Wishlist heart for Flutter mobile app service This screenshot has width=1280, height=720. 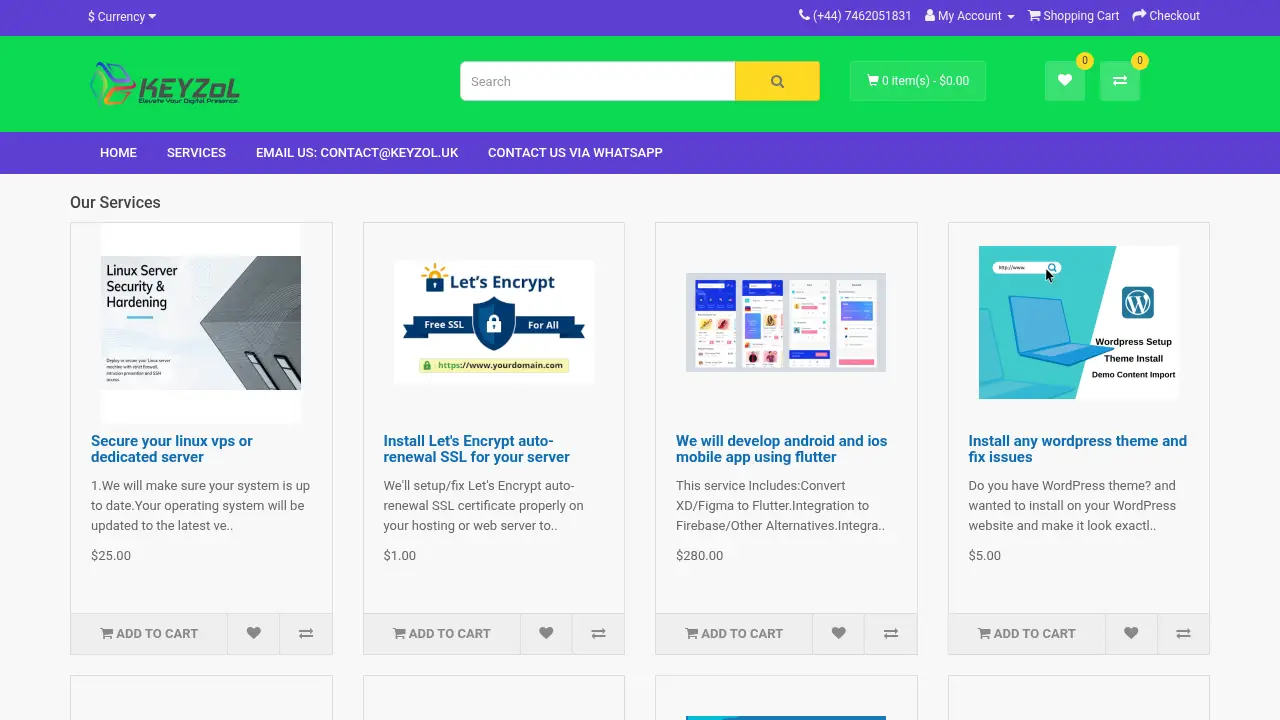[839, 633]
